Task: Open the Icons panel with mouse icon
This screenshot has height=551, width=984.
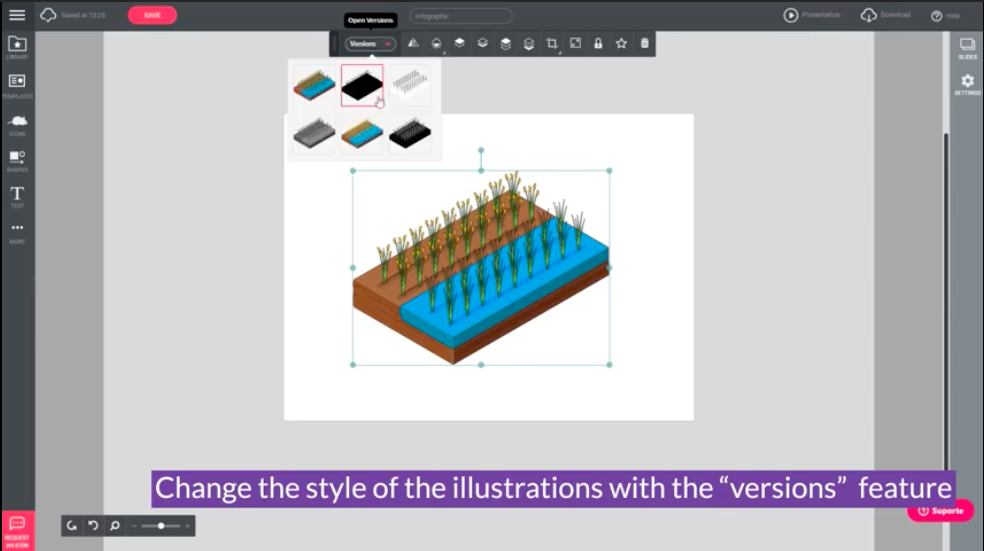Action: pos(17,122)
